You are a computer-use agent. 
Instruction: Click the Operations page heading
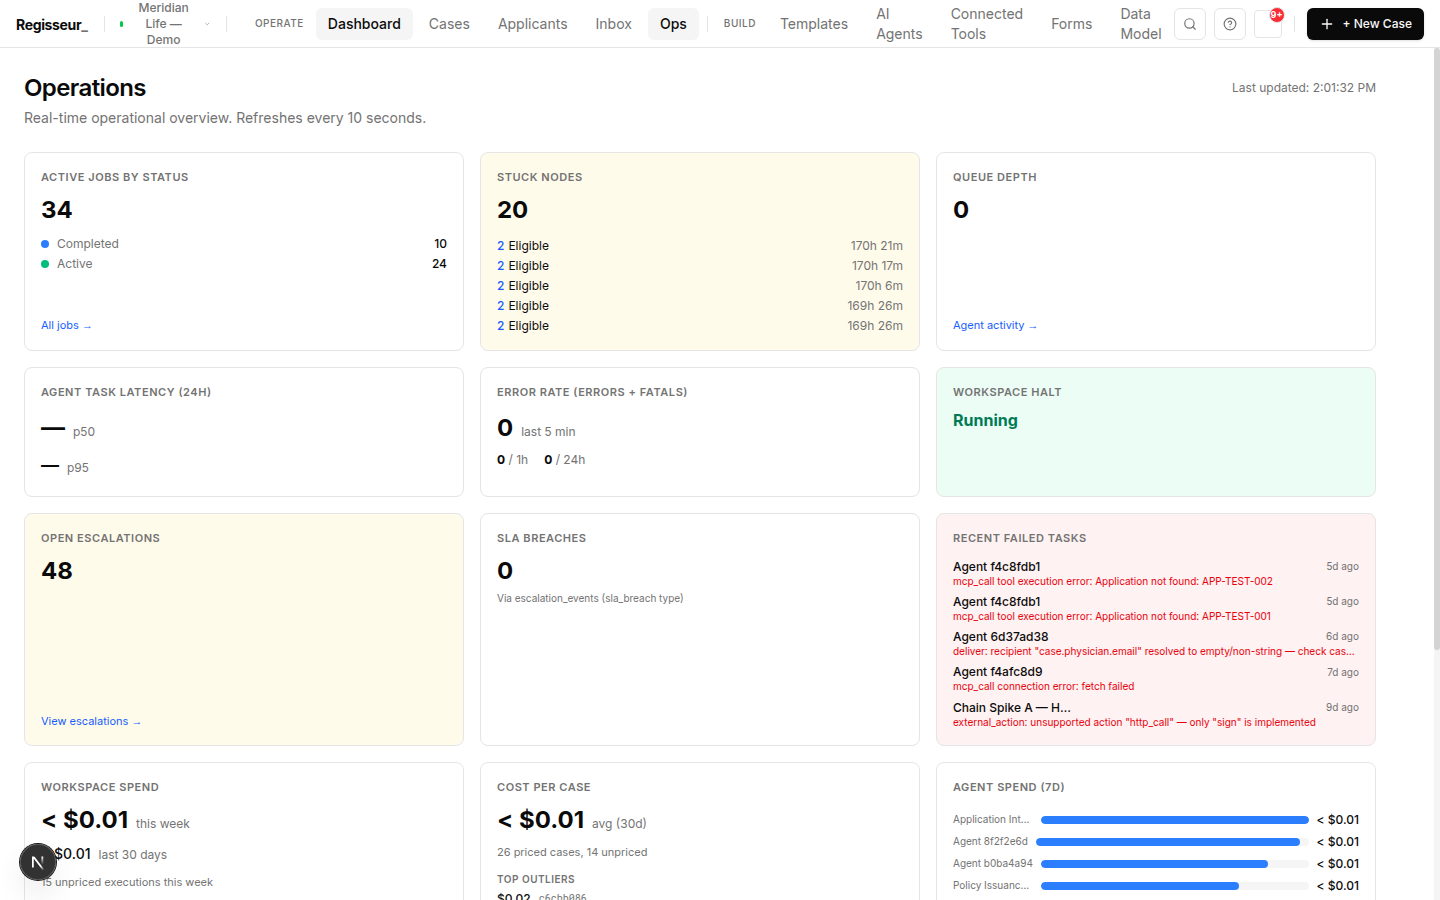(x=85, y=88)
